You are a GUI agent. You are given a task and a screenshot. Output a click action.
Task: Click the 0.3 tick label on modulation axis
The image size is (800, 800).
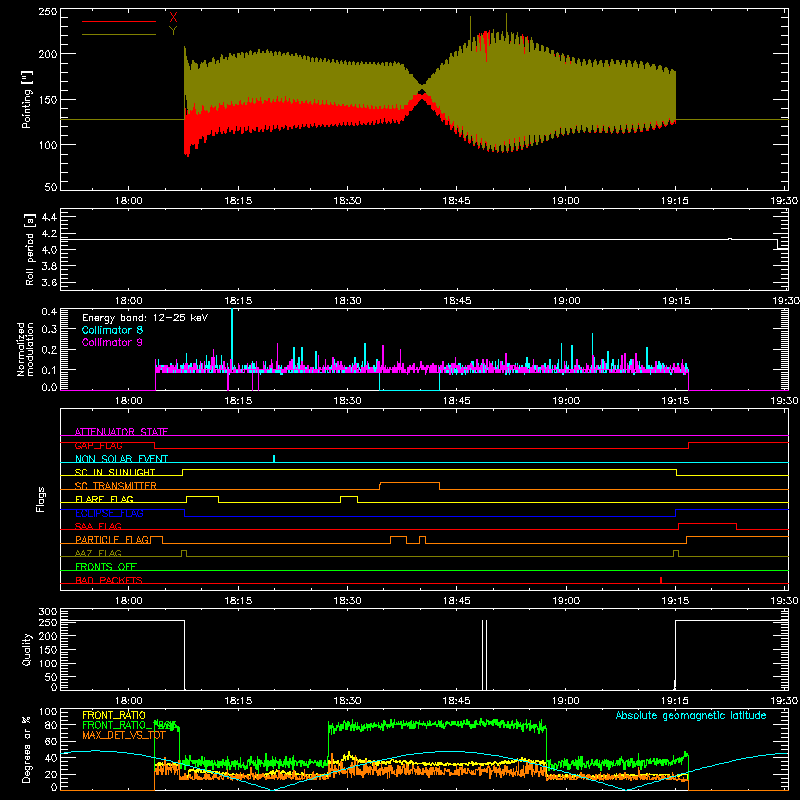49,329
